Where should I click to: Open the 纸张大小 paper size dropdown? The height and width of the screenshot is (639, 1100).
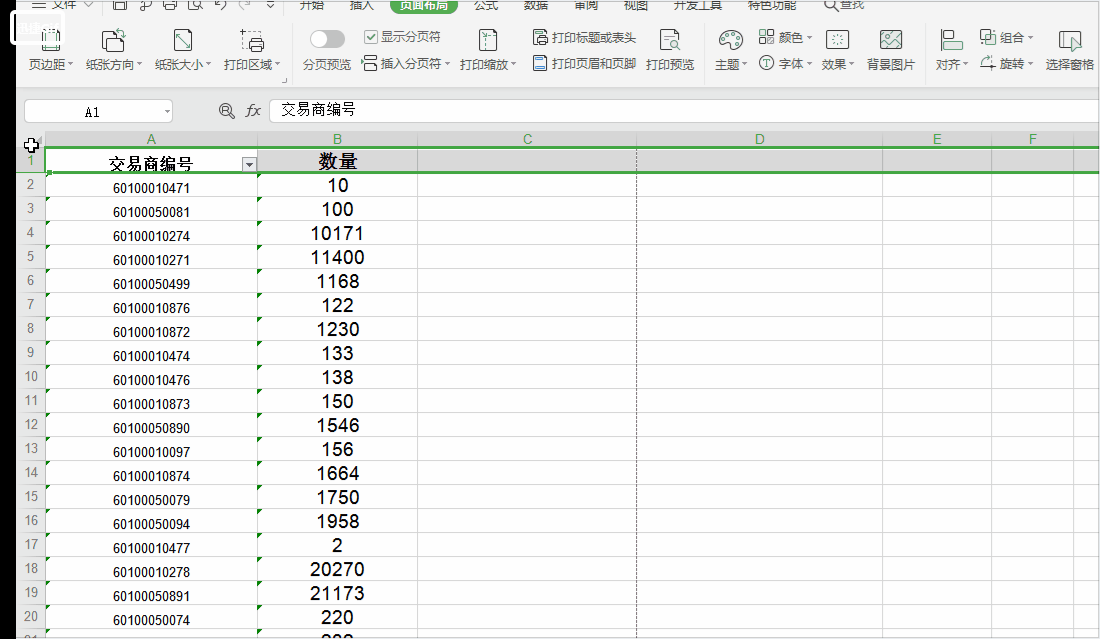182,51
